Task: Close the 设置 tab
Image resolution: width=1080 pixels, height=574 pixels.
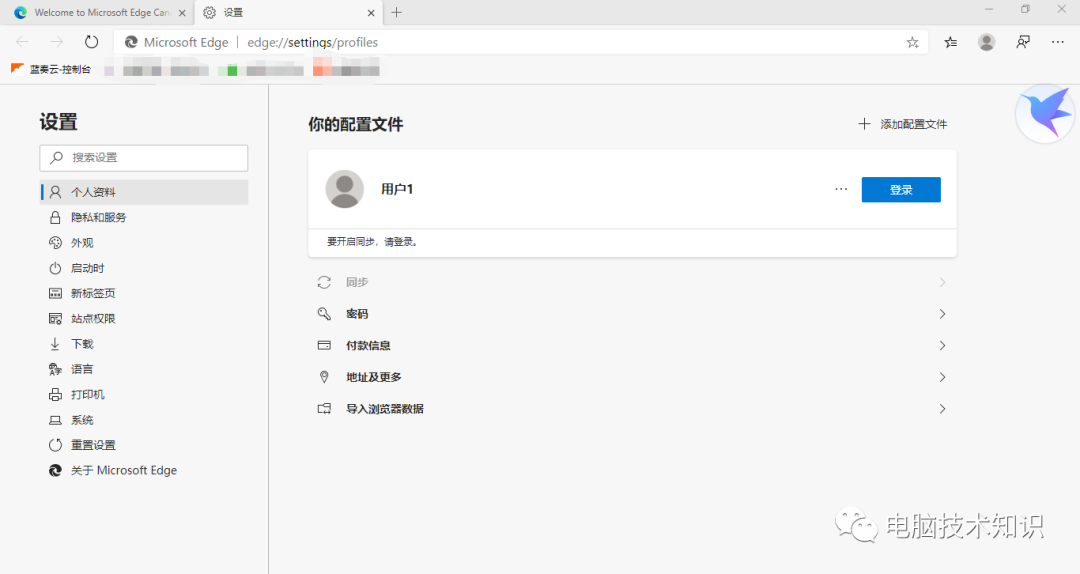Action: (x=371, y=12)
